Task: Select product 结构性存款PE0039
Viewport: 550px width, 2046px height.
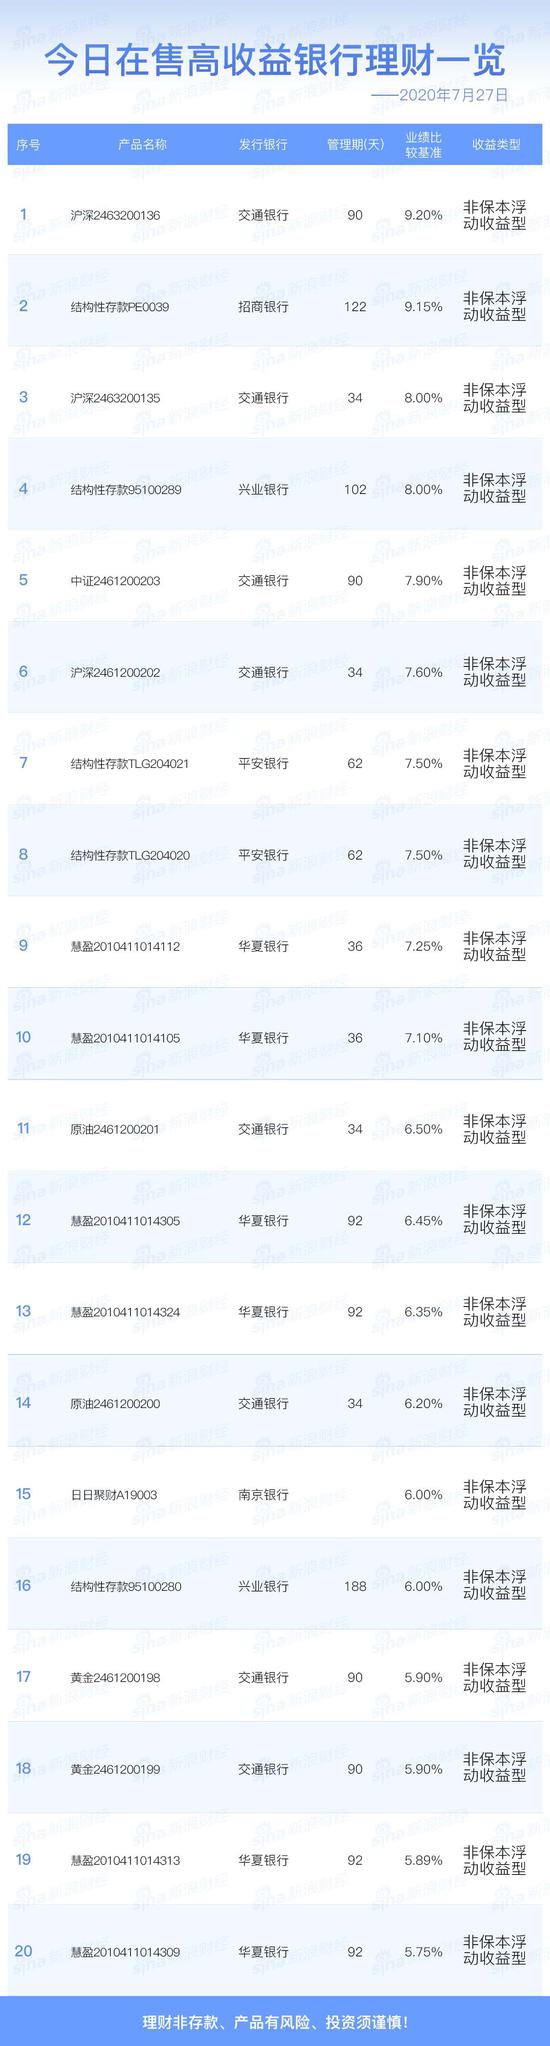Action: [120, 307]
